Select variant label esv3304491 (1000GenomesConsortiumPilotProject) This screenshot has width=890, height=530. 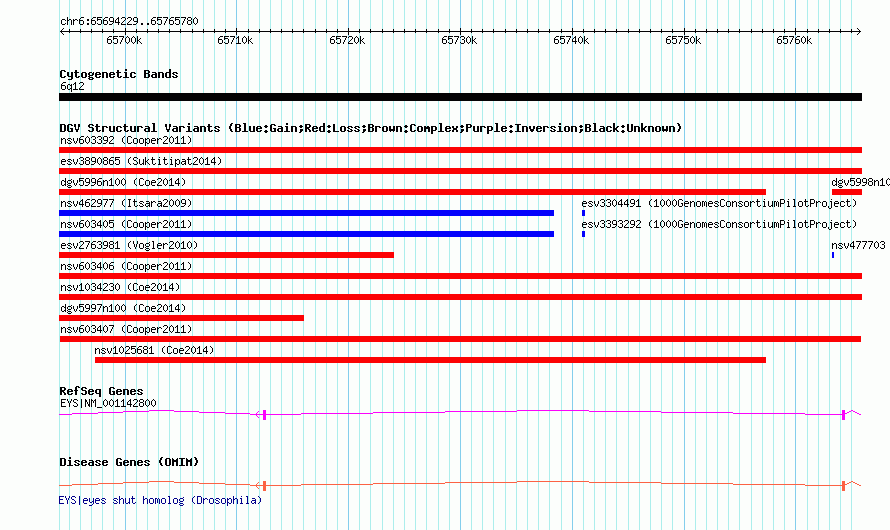click(x=719, y=203)
